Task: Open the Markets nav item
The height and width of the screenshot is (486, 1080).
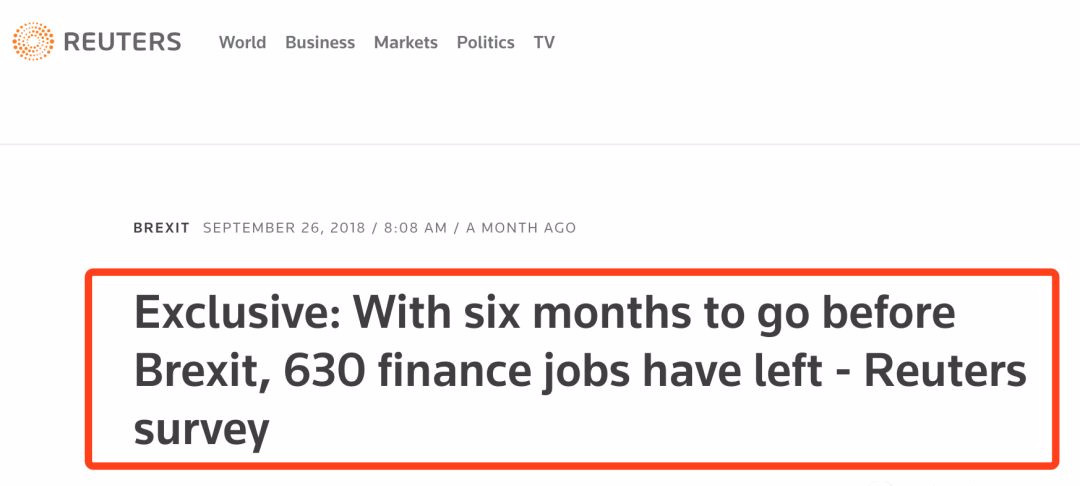Action: tap(405, 43)
